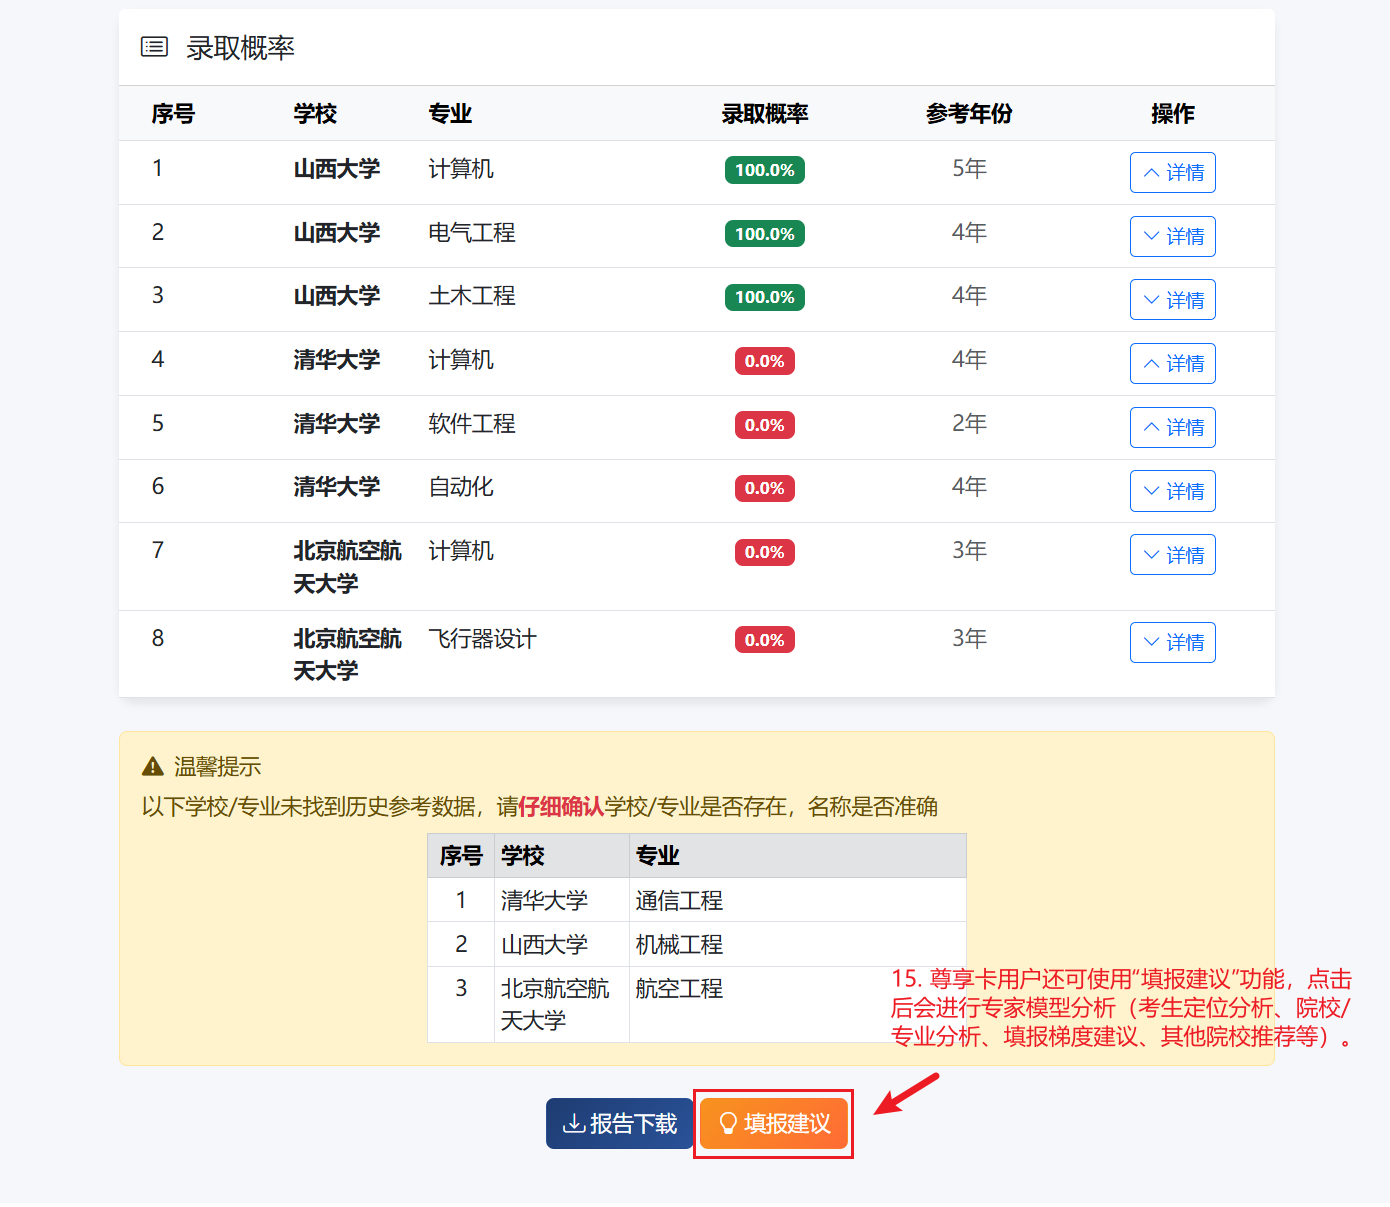Click the 报告下载 download button
This screenshot has width=1390, height=1207.
coord(620,1123)
